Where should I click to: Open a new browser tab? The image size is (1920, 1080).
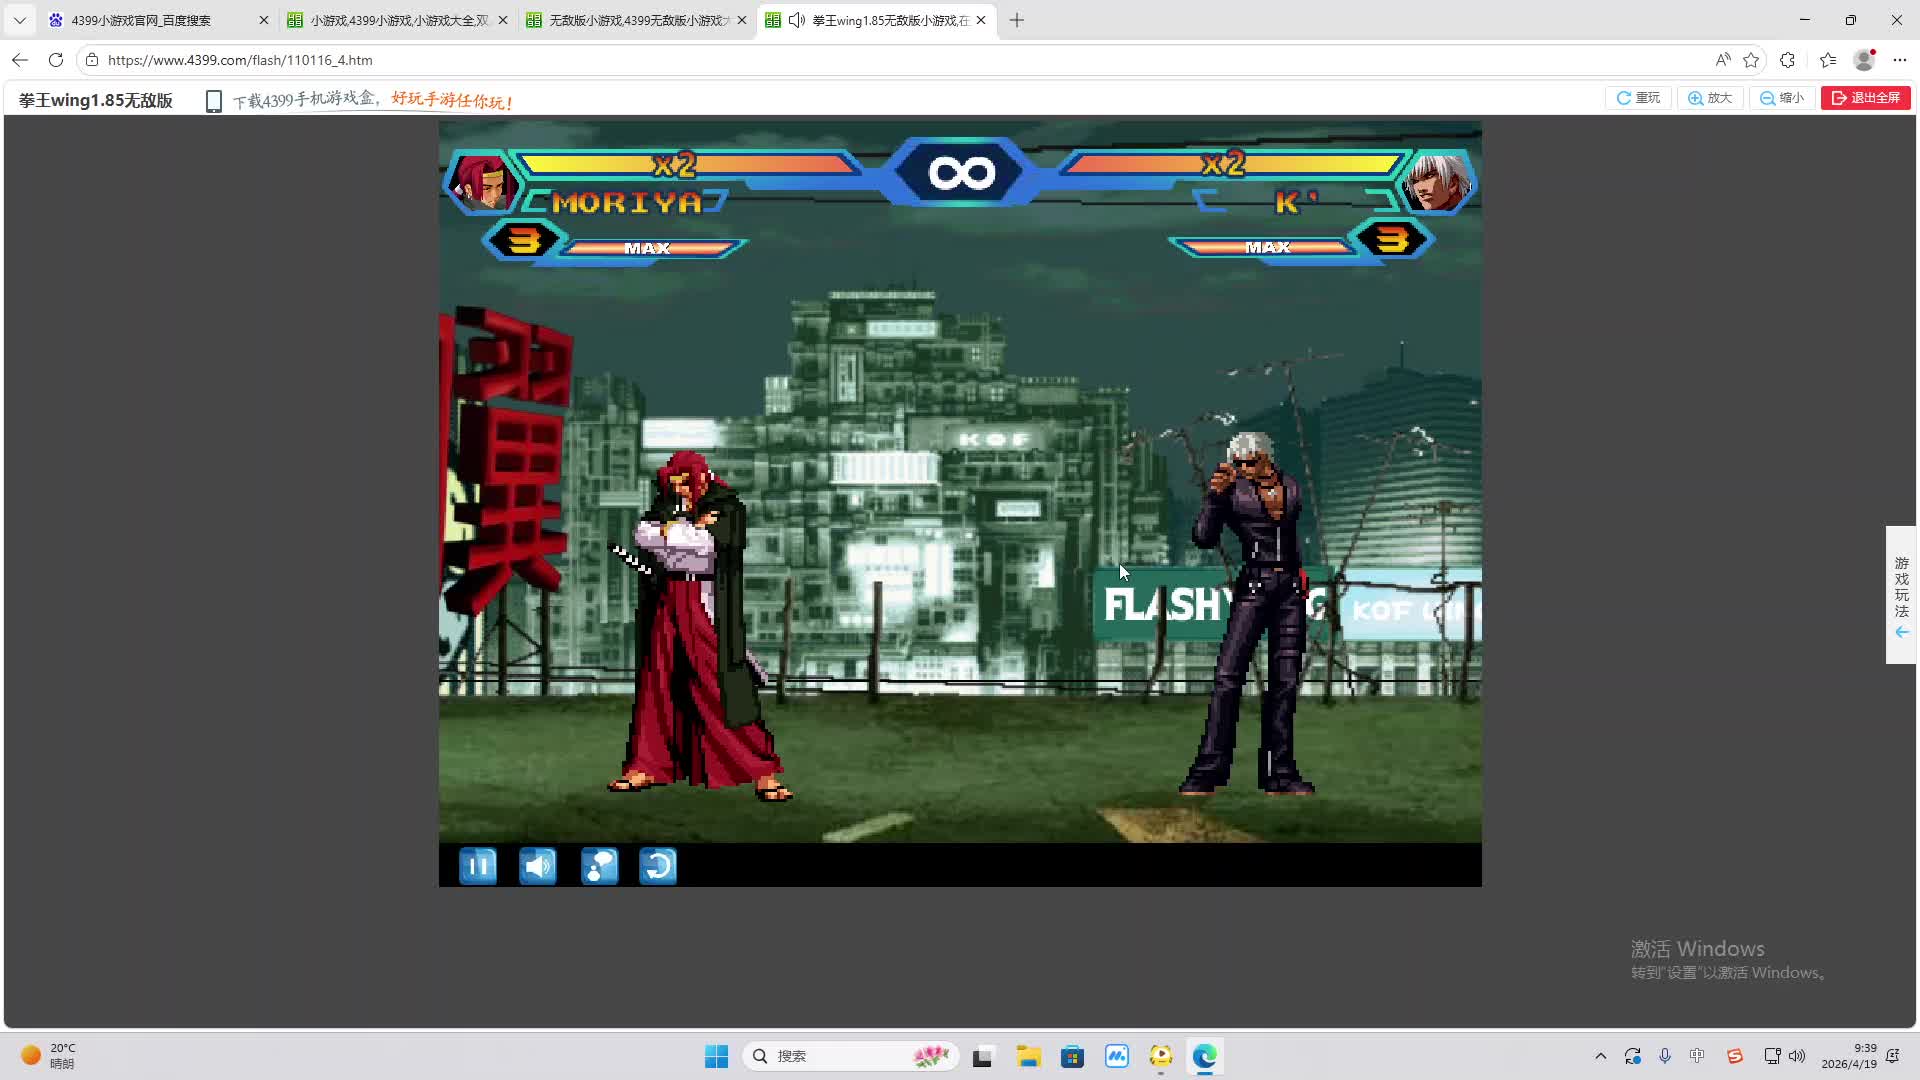click(1017, 20)
